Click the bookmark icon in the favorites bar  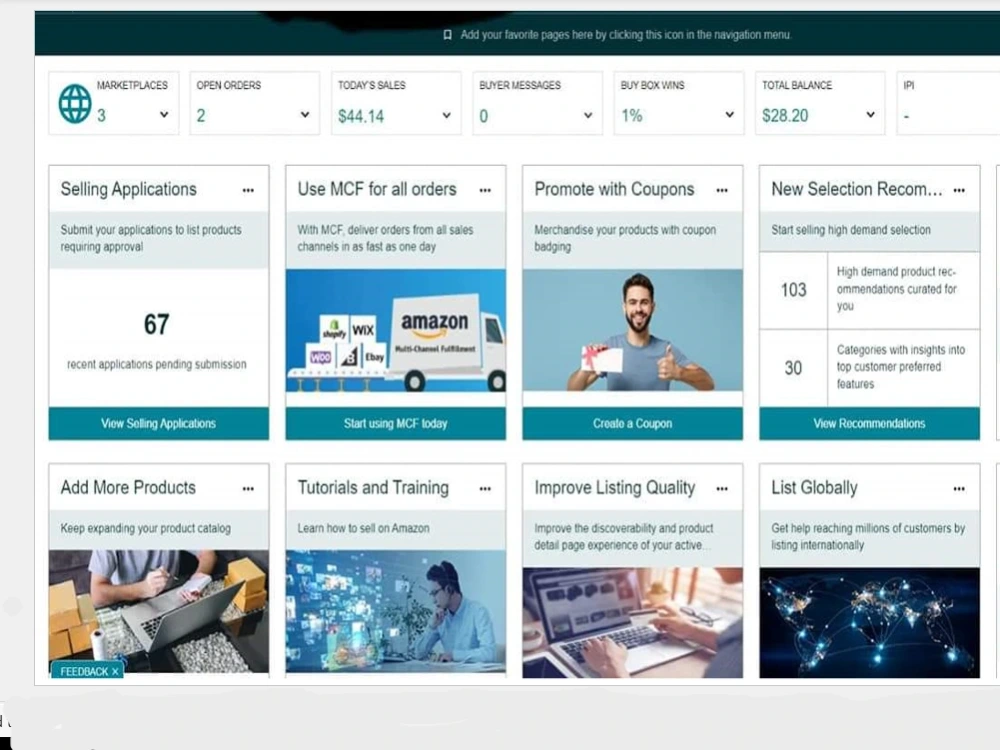tap(448, 34)
